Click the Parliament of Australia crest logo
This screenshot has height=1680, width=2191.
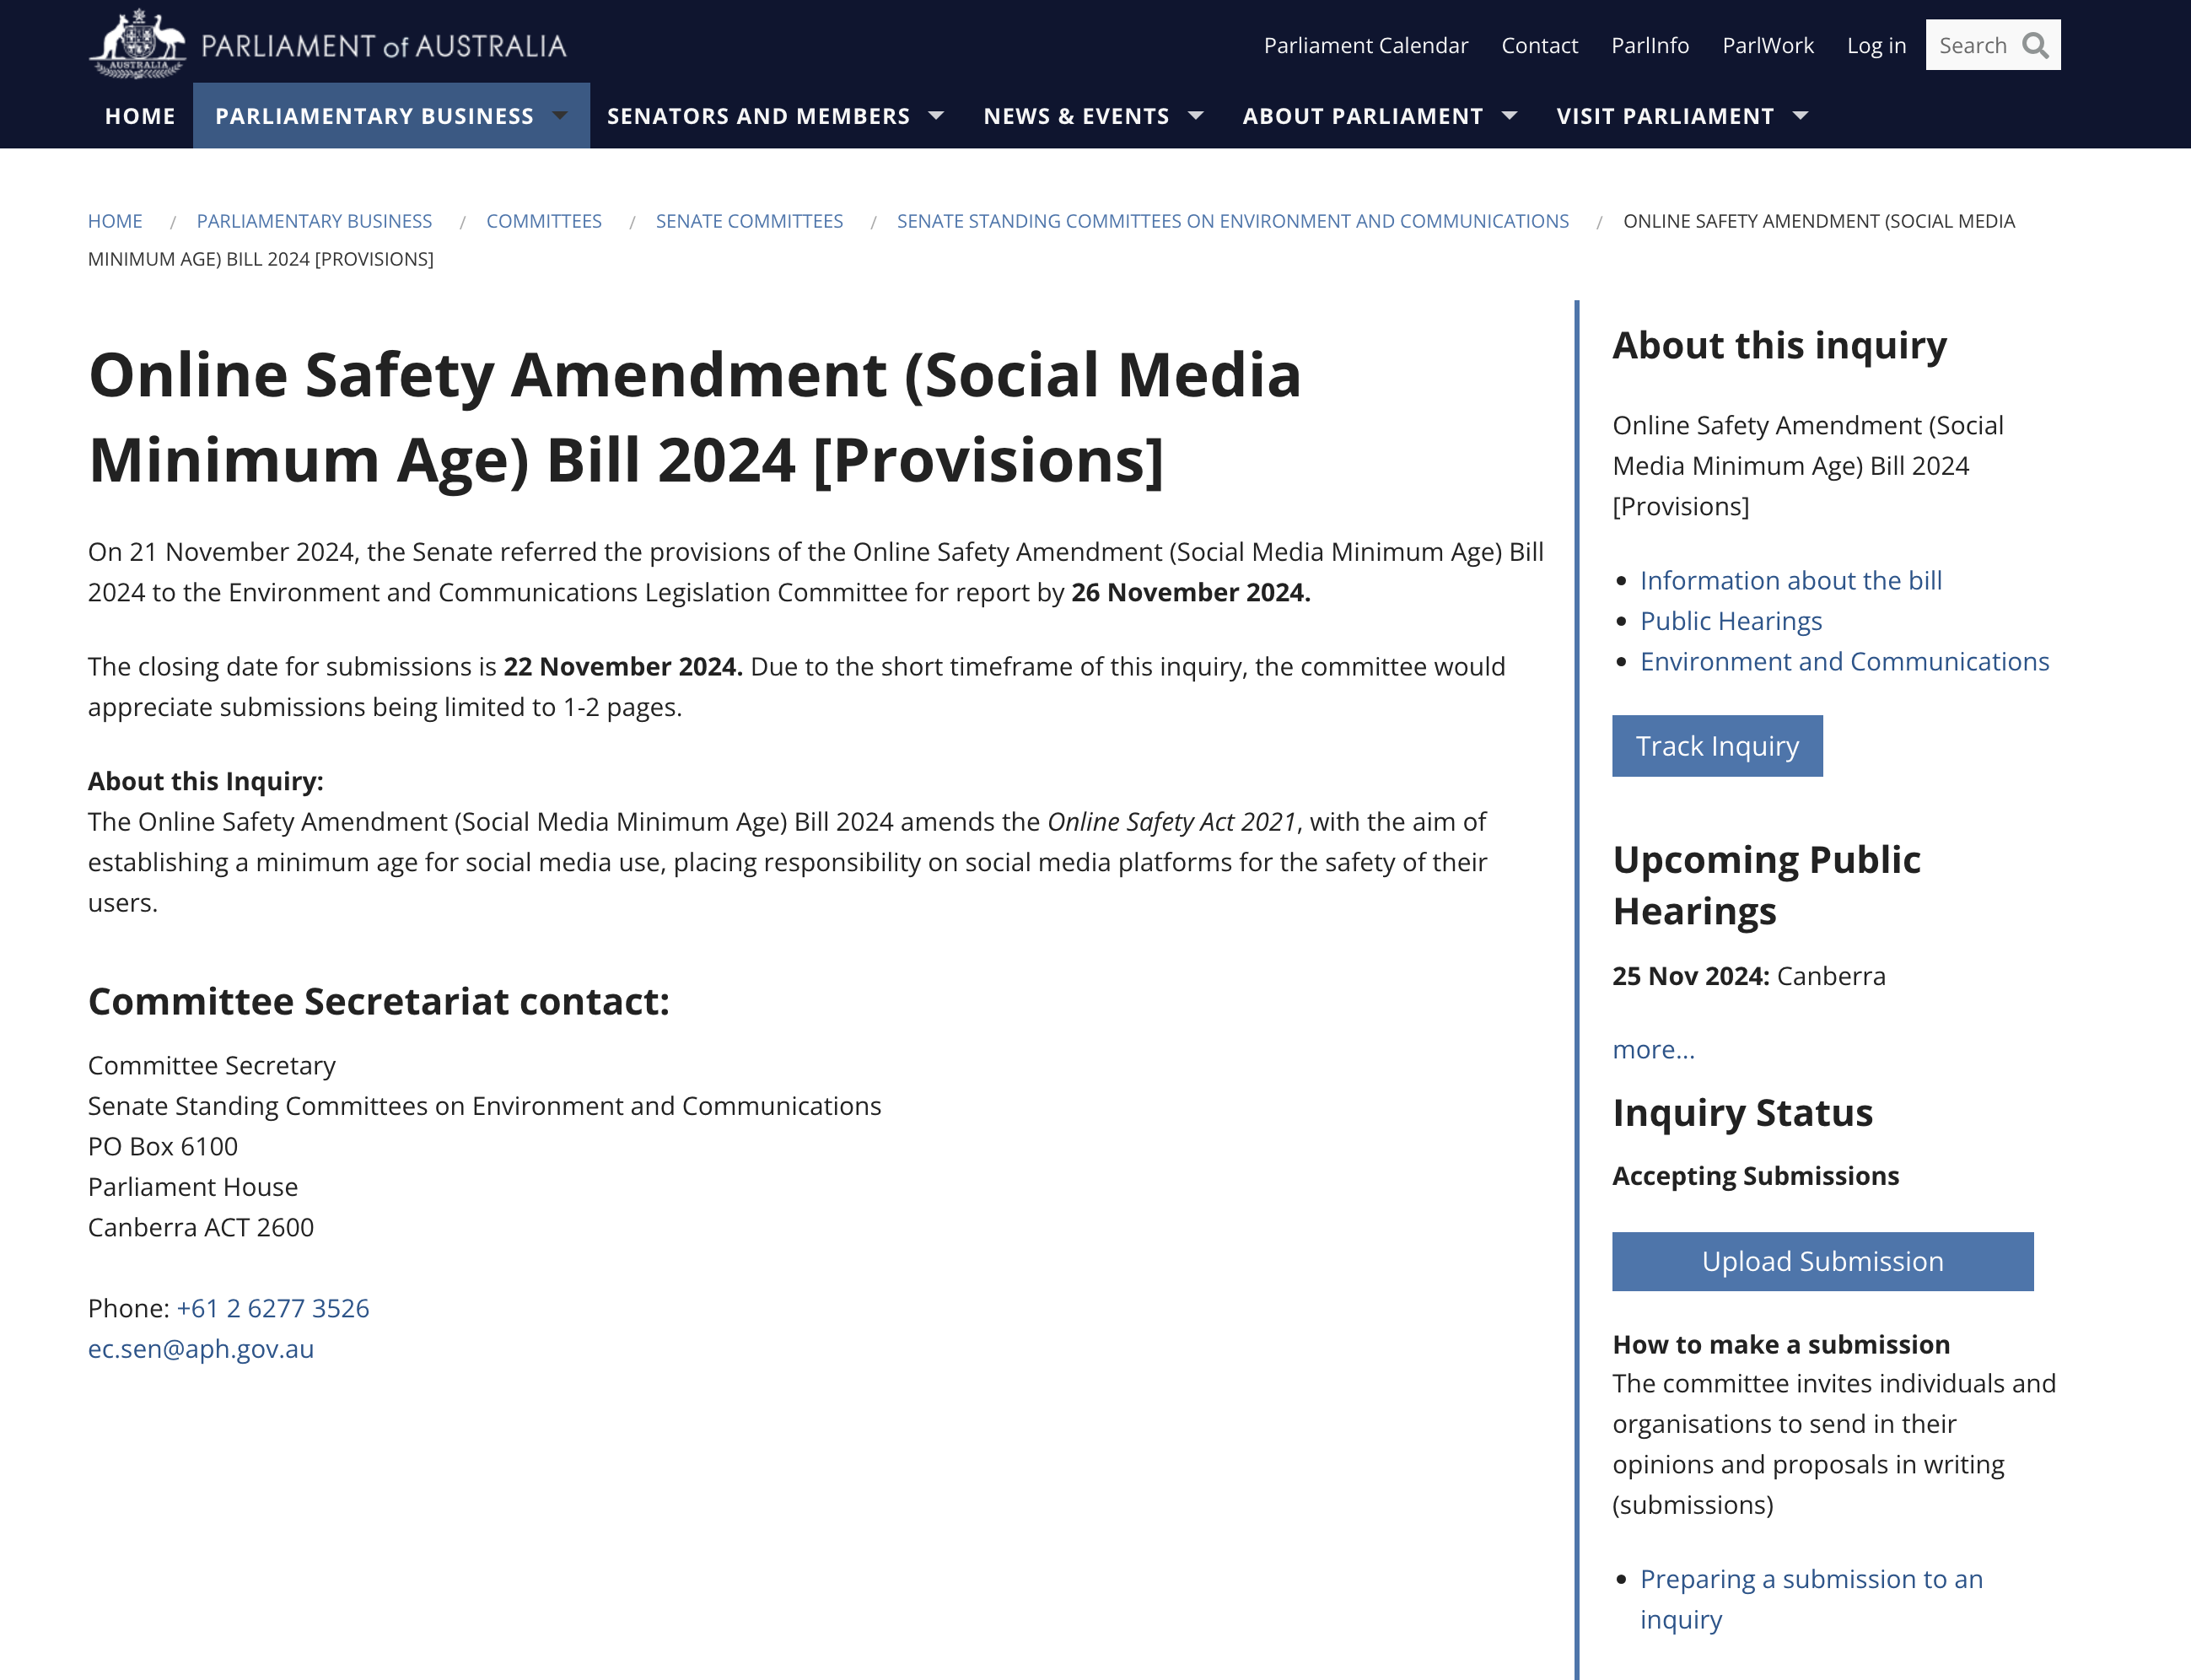(138, 44)
